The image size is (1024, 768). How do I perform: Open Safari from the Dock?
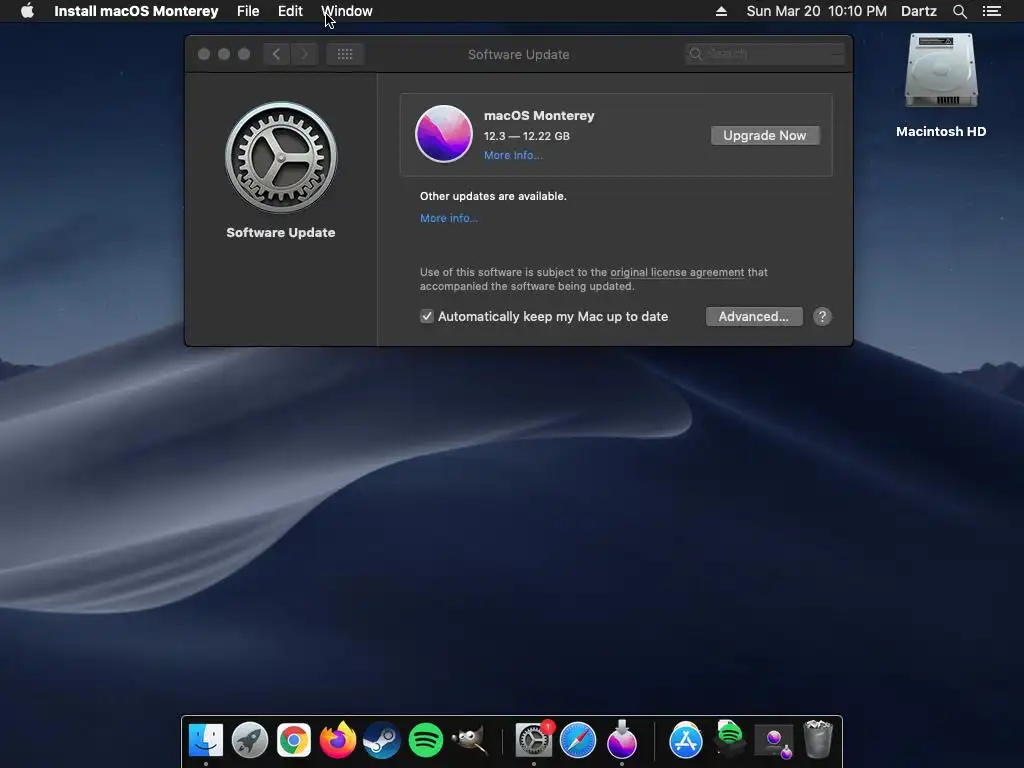[578, 740]
